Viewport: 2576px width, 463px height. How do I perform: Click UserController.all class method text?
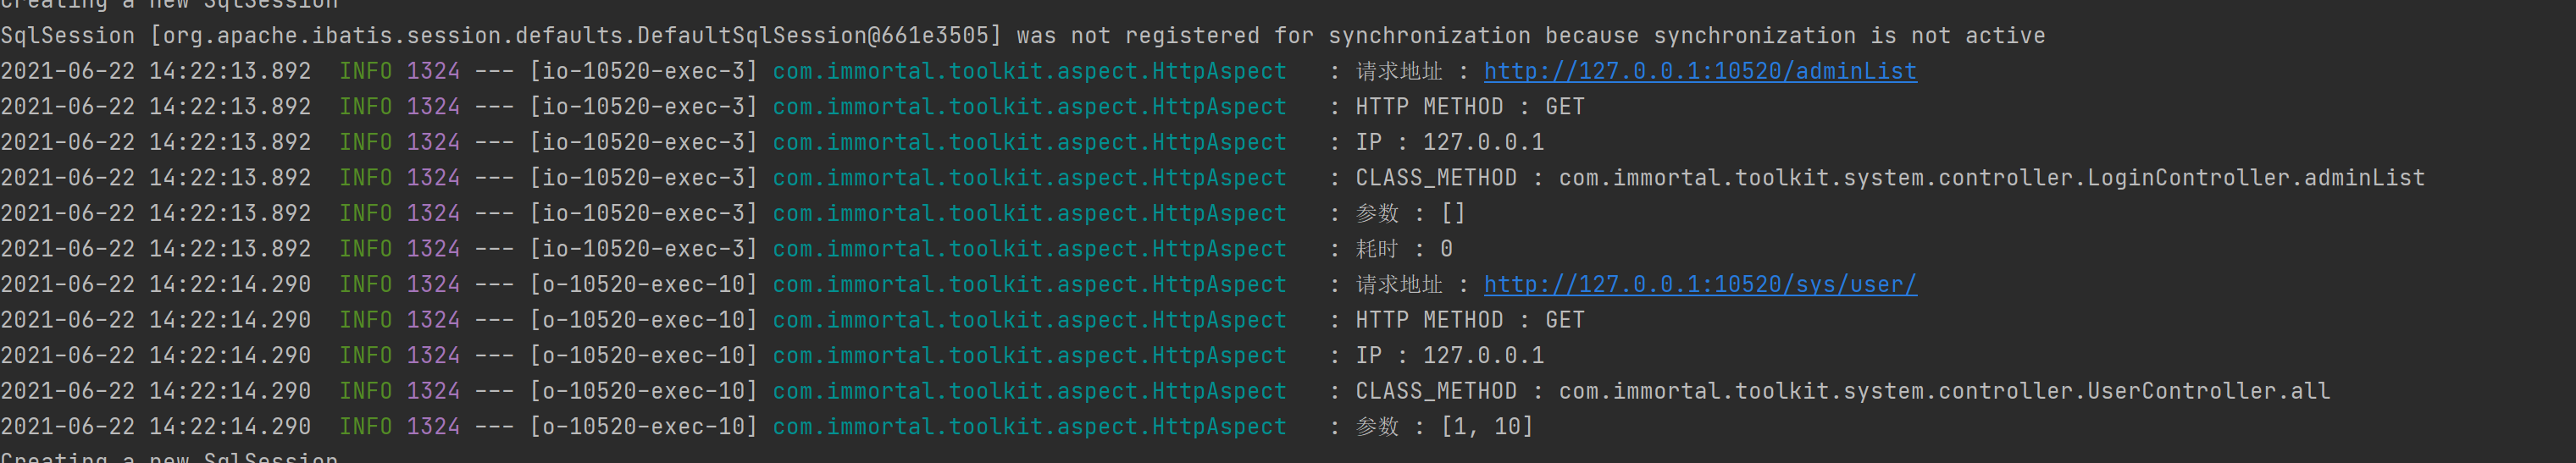click(x=1943, y=391)
